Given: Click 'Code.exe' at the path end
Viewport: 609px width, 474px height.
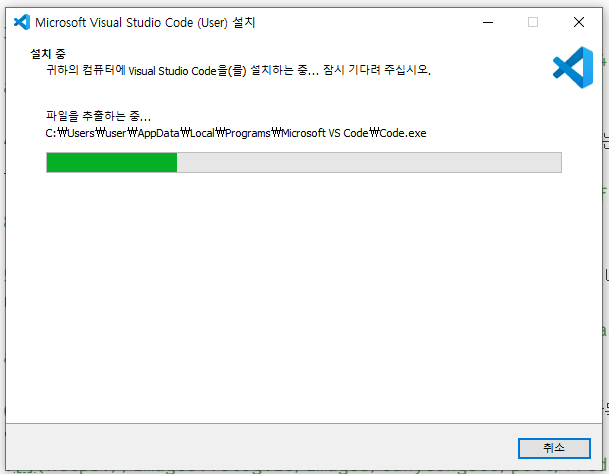Looking at the screenshot, I should point(403,133).
